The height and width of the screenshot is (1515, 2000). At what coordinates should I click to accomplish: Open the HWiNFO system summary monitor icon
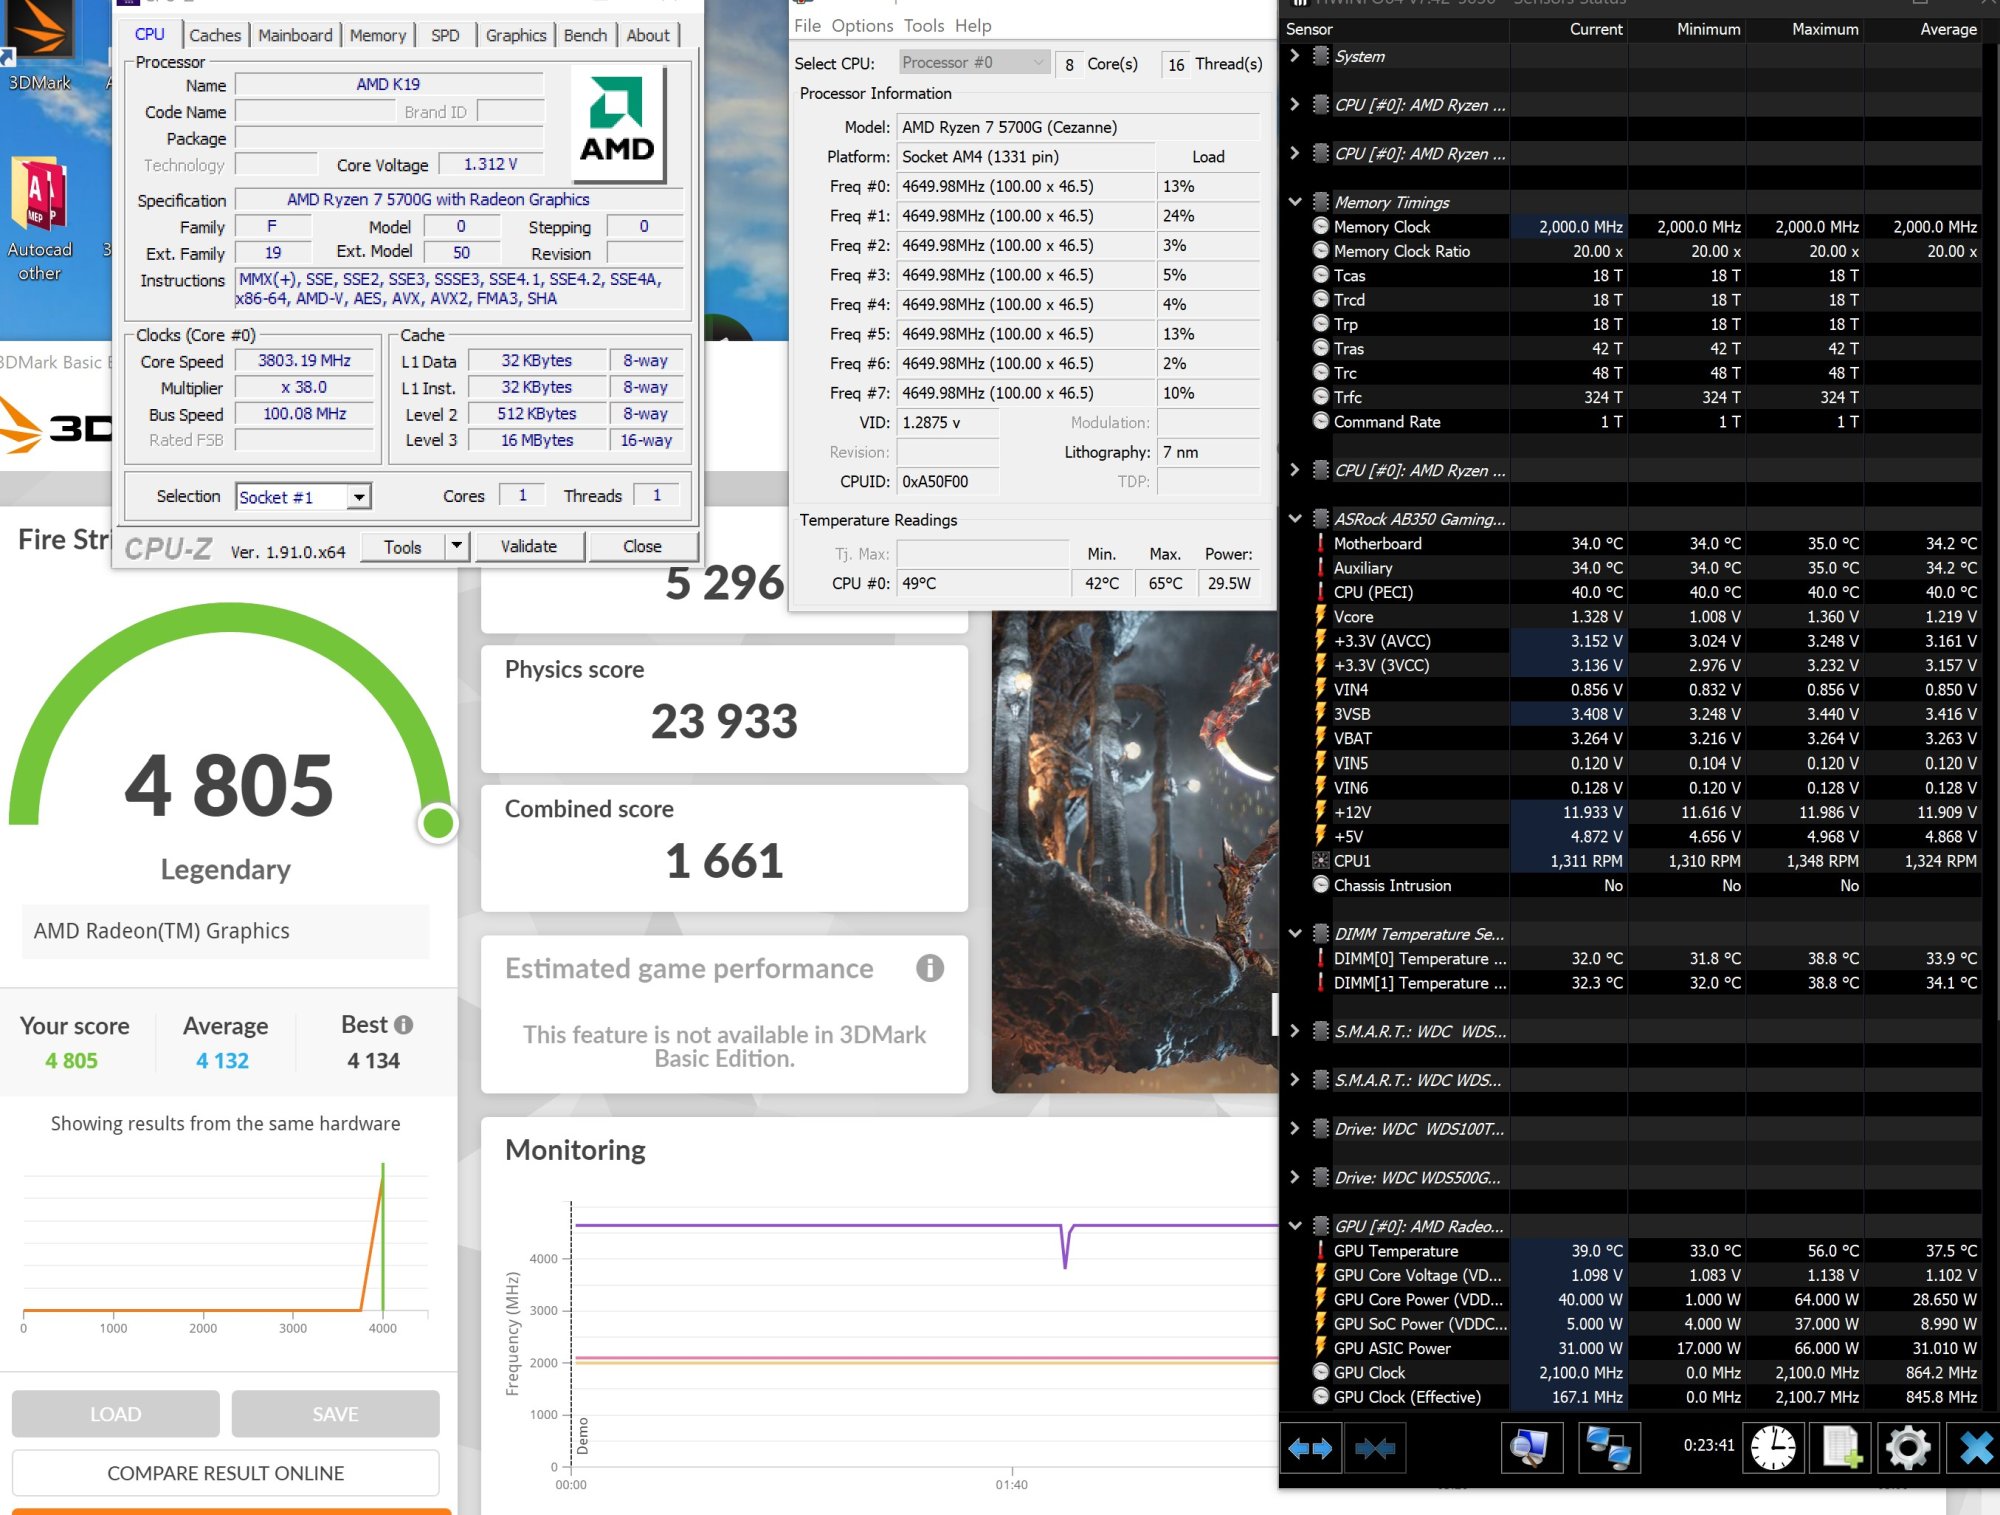(1531, 1448)
